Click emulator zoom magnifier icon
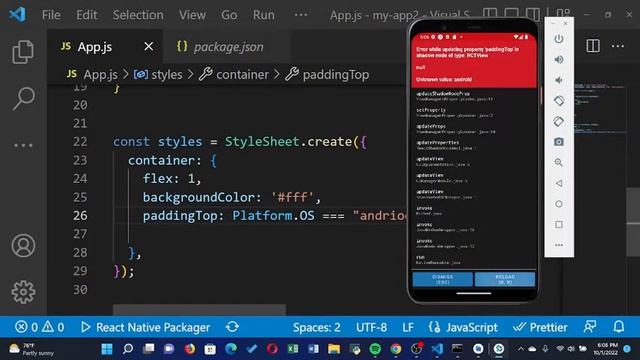The image size is (640, 360). [559, 162]
